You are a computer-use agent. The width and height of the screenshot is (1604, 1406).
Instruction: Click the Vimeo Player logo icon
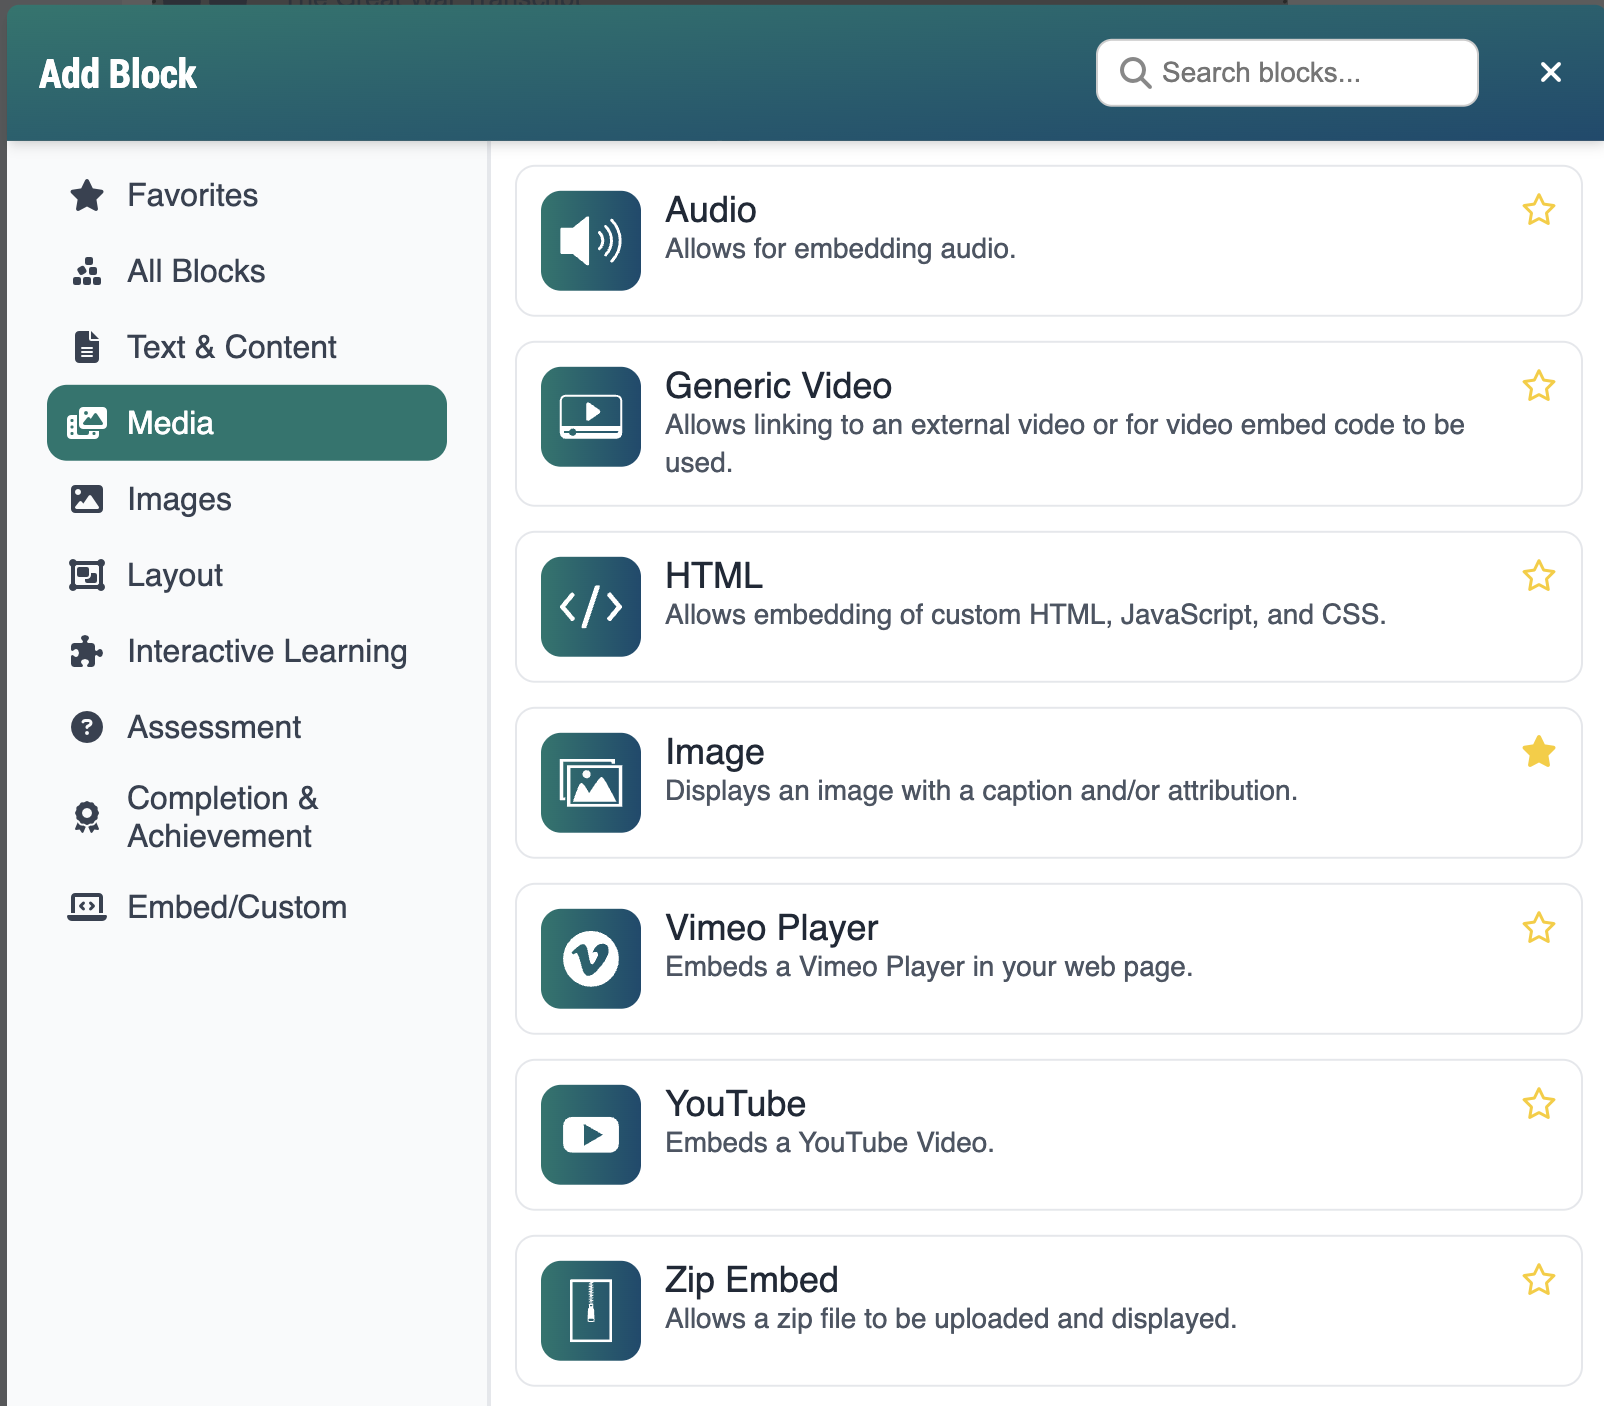[x=591, y=959]
